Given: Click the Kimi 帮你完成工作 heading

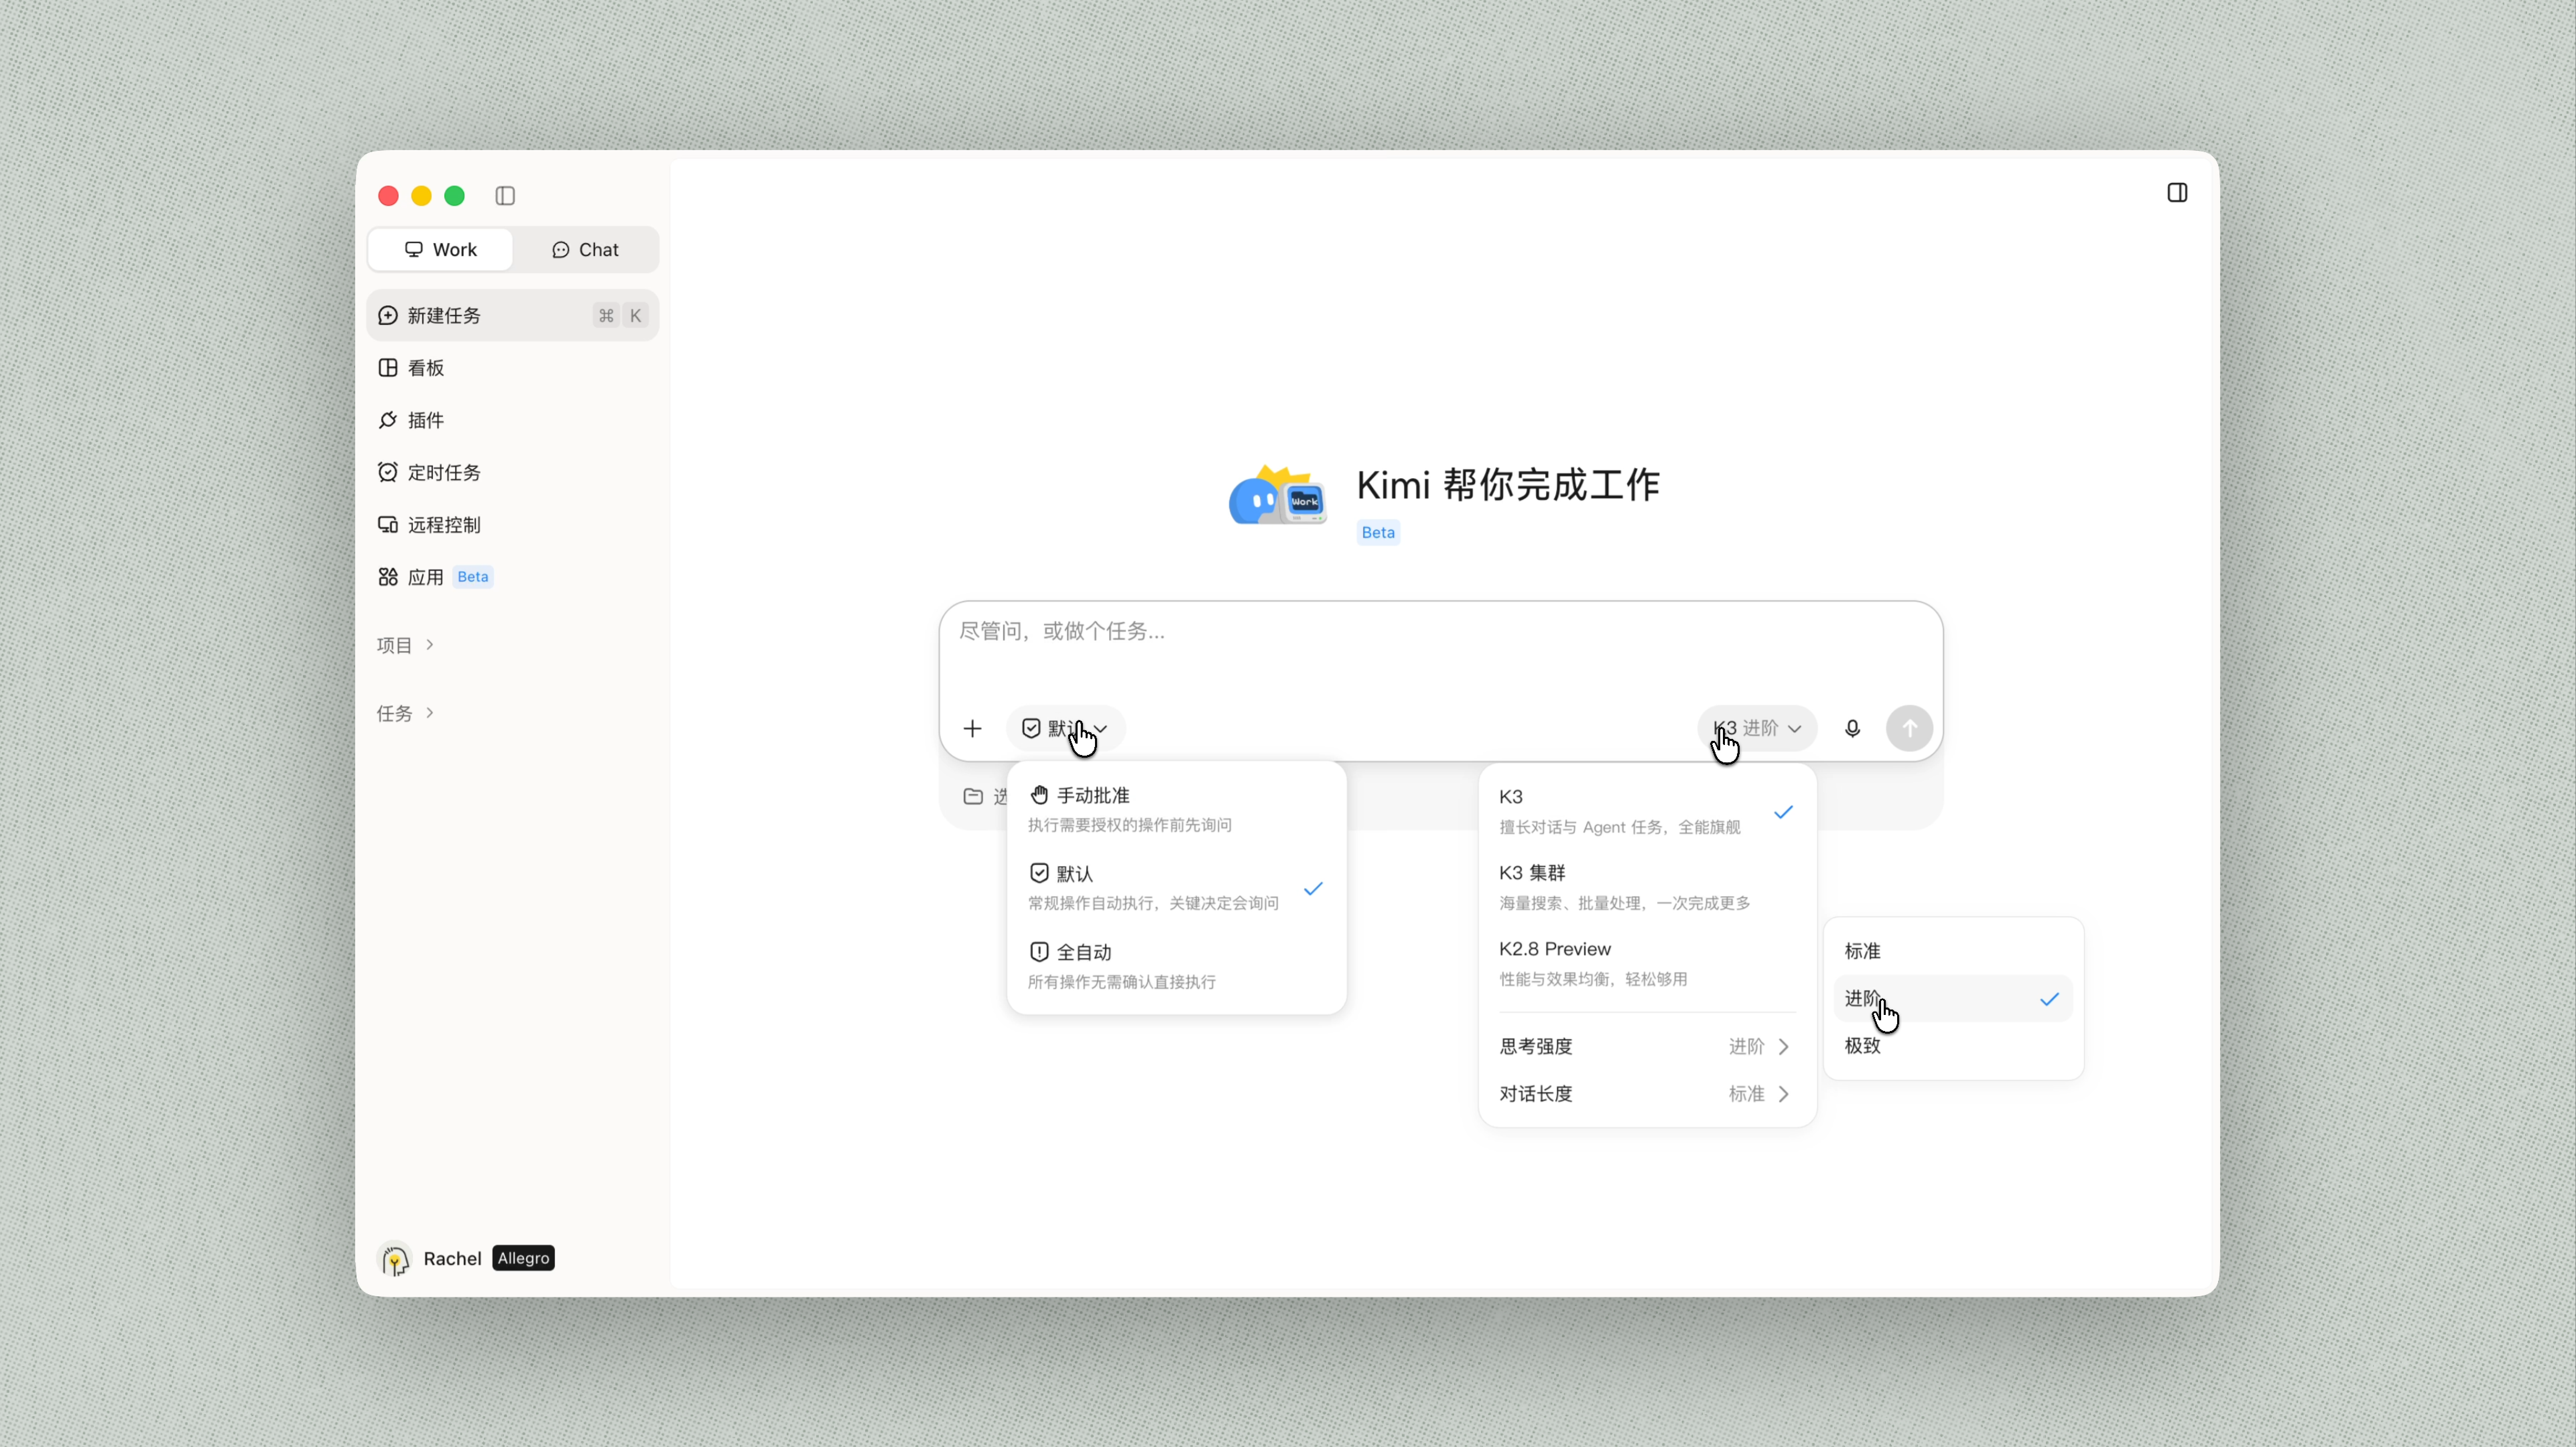Looking at the screenshot, I should [x=1508, y=485].
